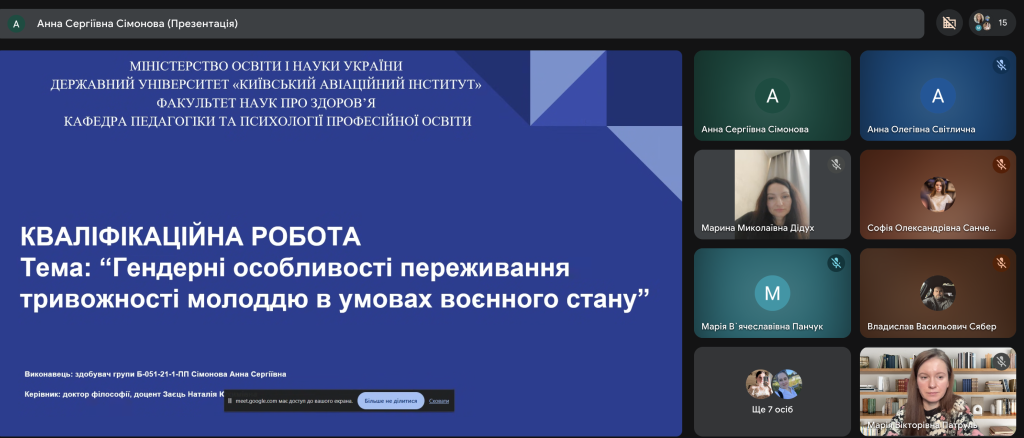Viewport: 1024px width, 438px height.
Task: Click the 'Сховати' link in sharing bar
Action: pyautogui.click(x=439, y=401)
